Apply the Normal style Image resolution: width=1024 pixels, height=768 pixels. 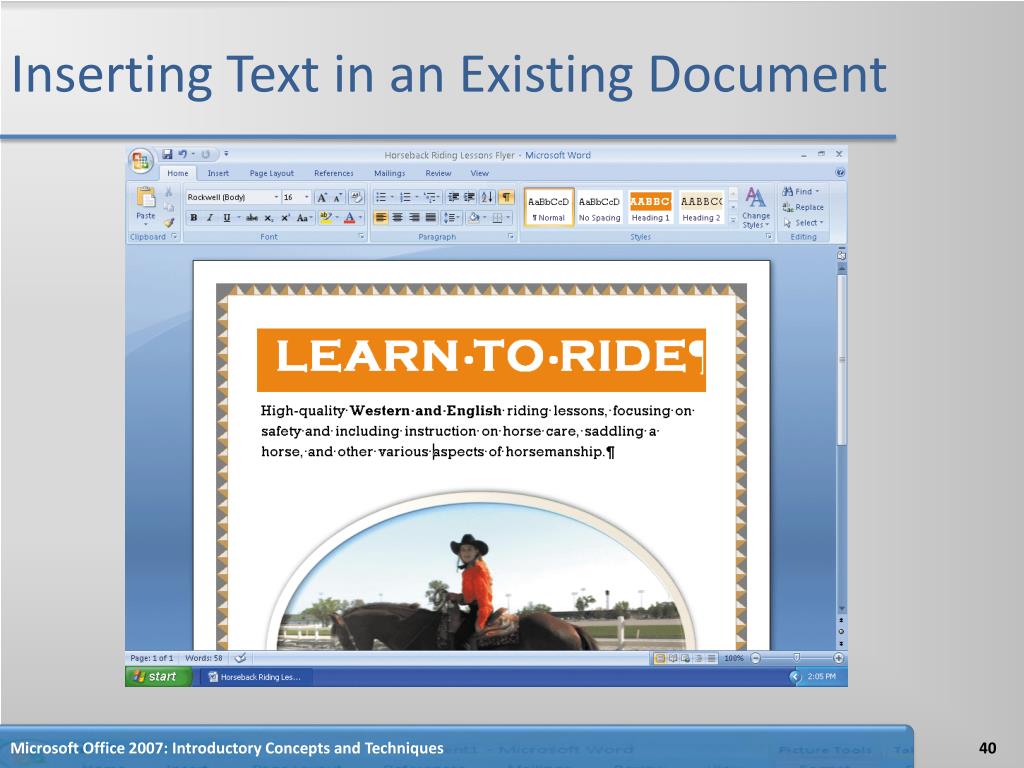coord(549,208)
